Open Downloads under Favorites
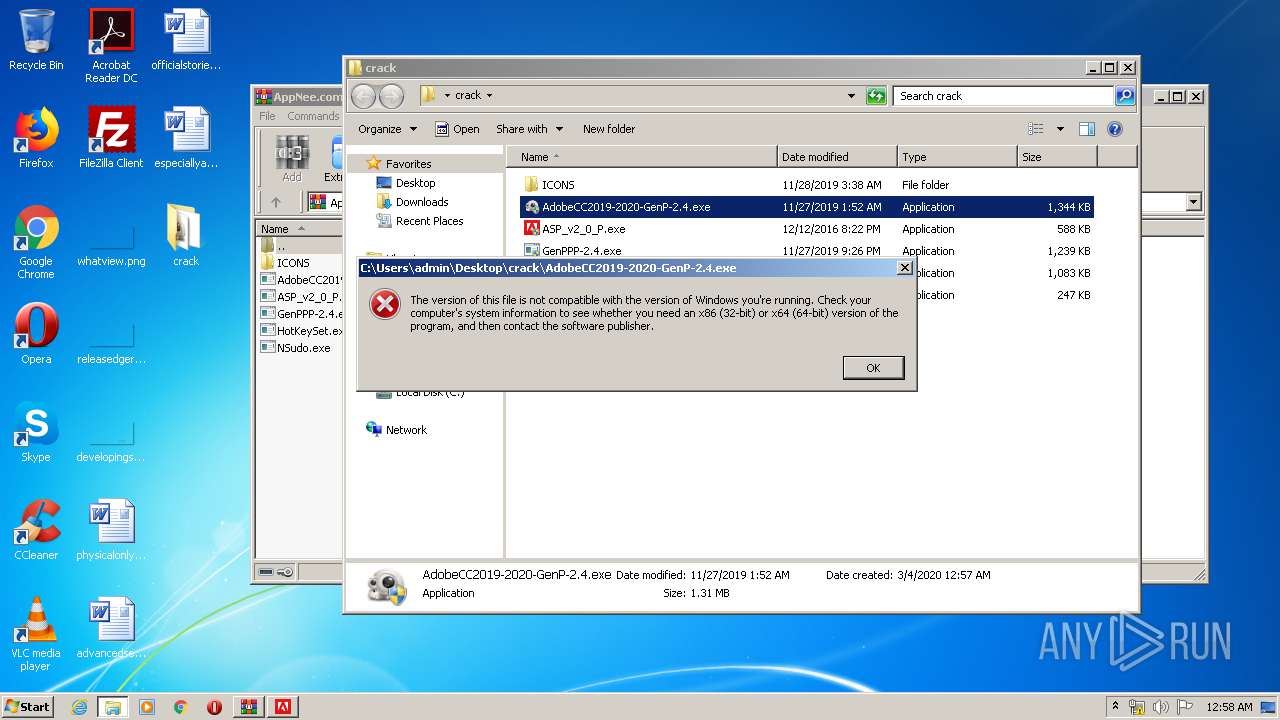The image size is (1280, 720). (x=422, y=202)
